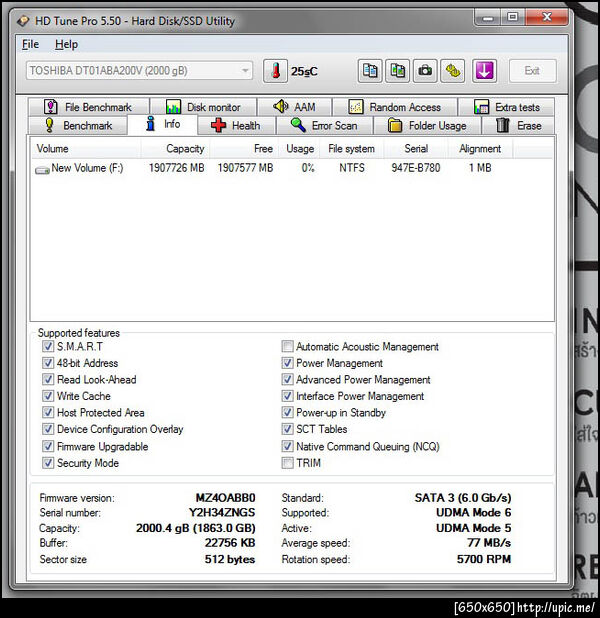The height and width of the screenshot is (618, 600).
Task: Switch to the Random Access tab
Action: pyautogui.click(x=395, y=107)
